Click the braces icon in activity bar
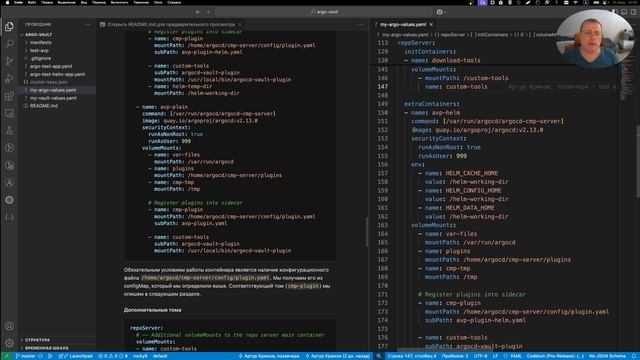640x360 pixels. pyautogui.click(x=9, y=217)
